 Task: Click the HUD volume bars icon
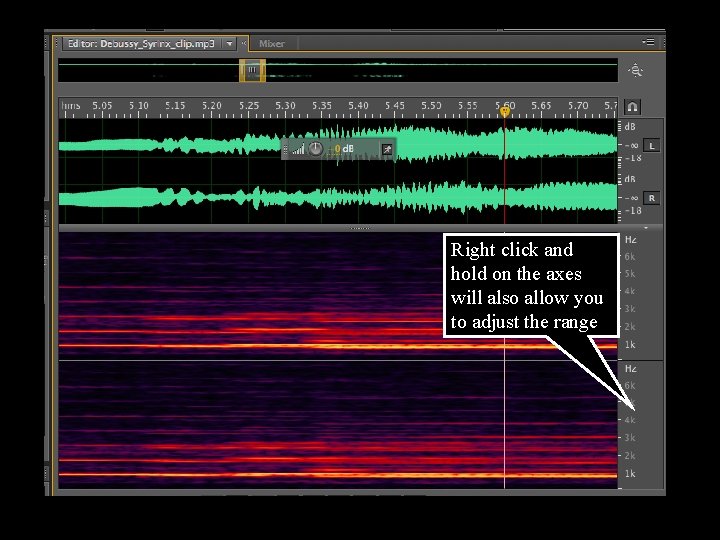point(298,149)
